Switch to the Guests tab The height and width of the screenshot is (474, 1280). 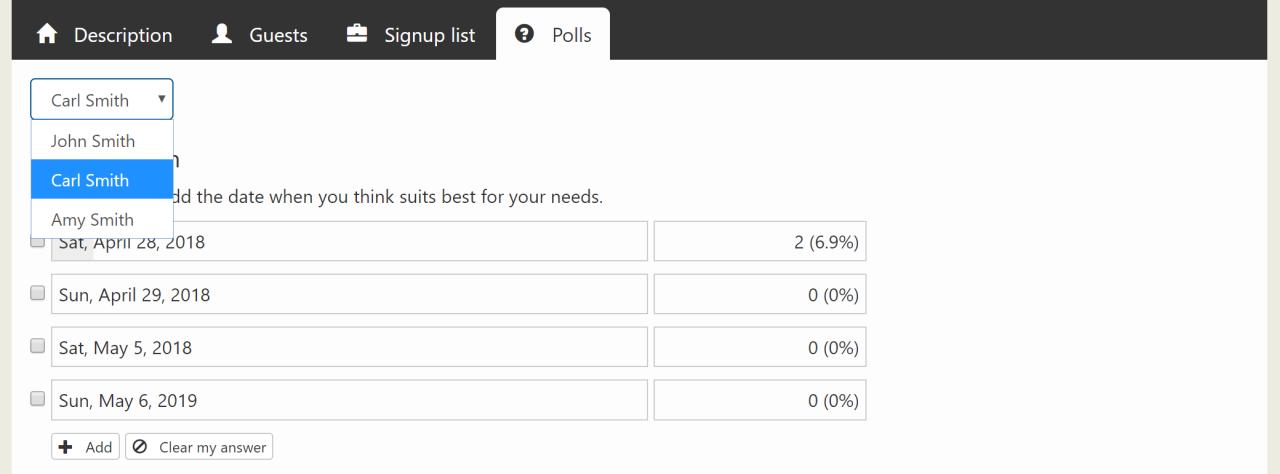pos(260,34)
